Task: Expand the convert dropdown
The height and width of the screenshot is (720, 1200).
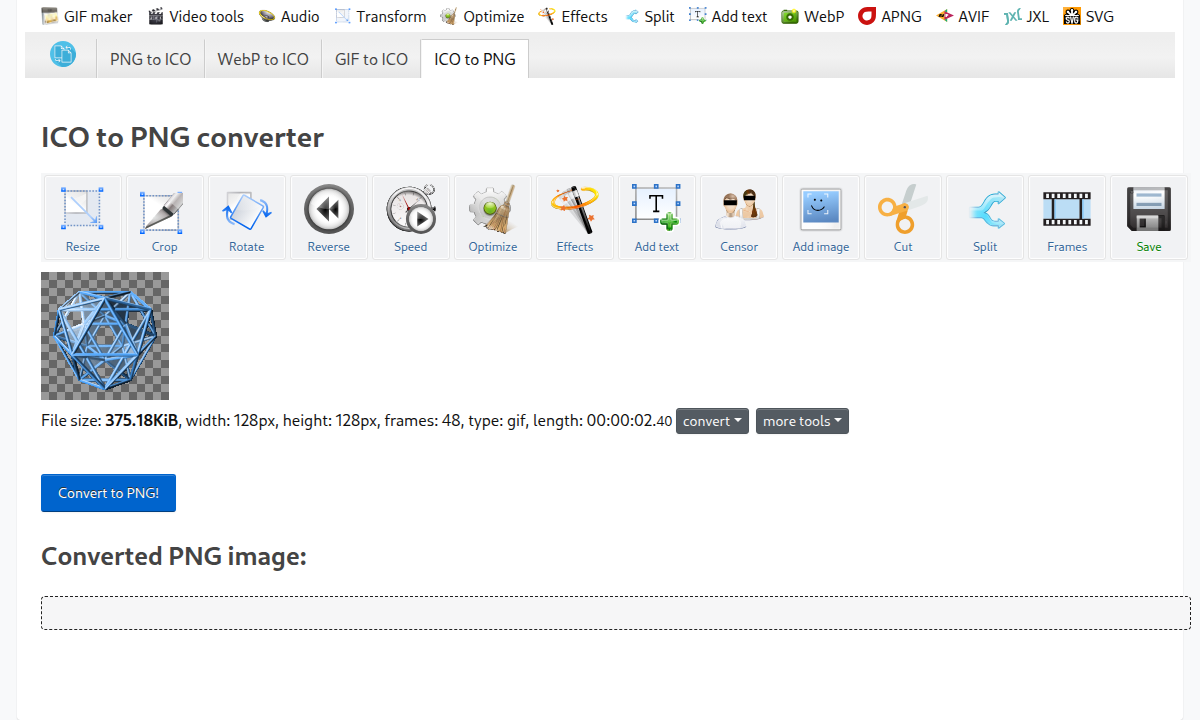Action: coord(712,421)
